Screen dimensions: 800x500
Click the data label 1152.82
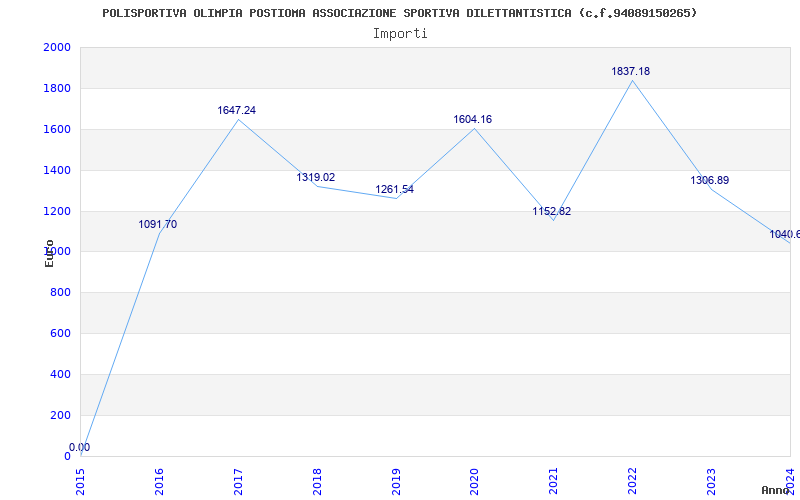[x=552, y=211]
